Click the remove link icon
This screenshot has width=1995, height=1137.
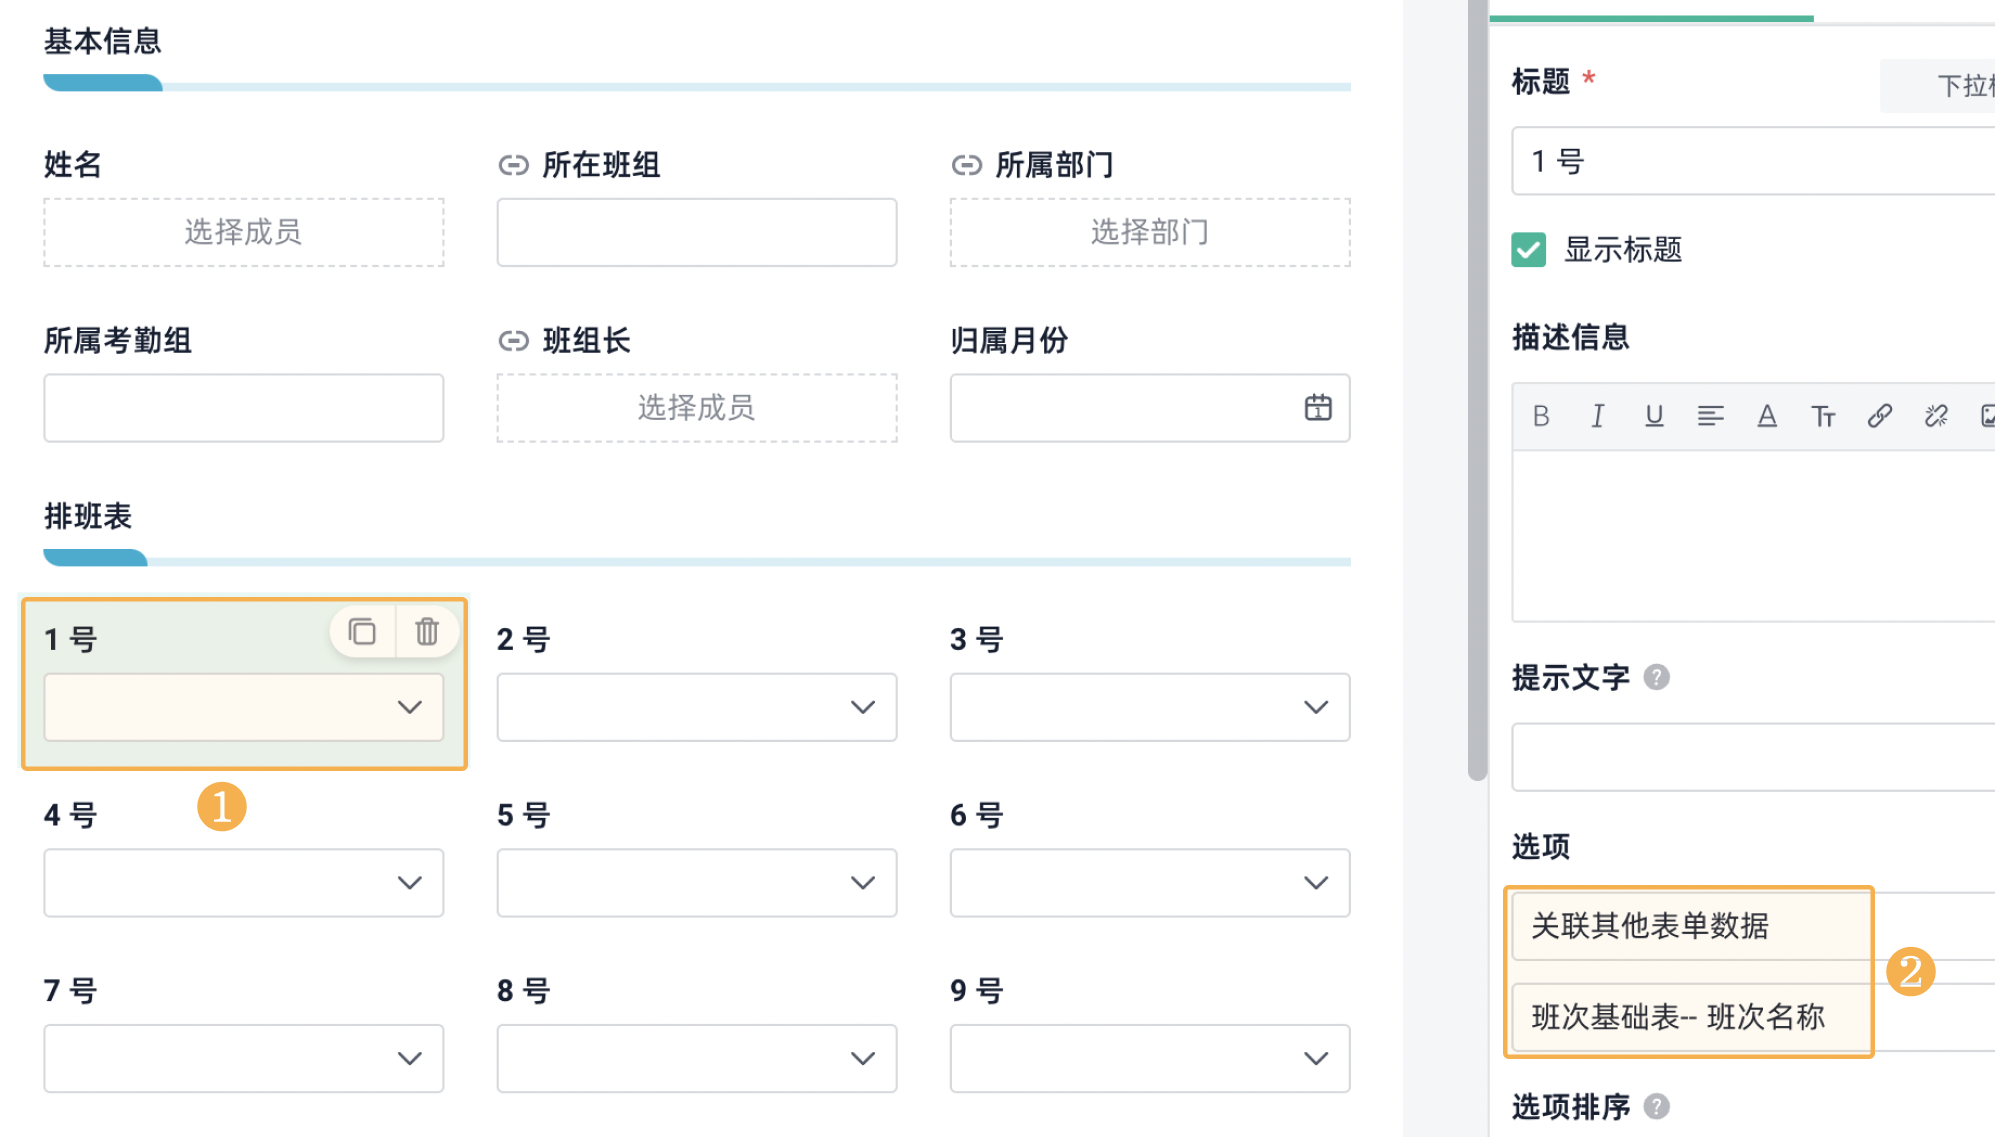(1936, 416)
